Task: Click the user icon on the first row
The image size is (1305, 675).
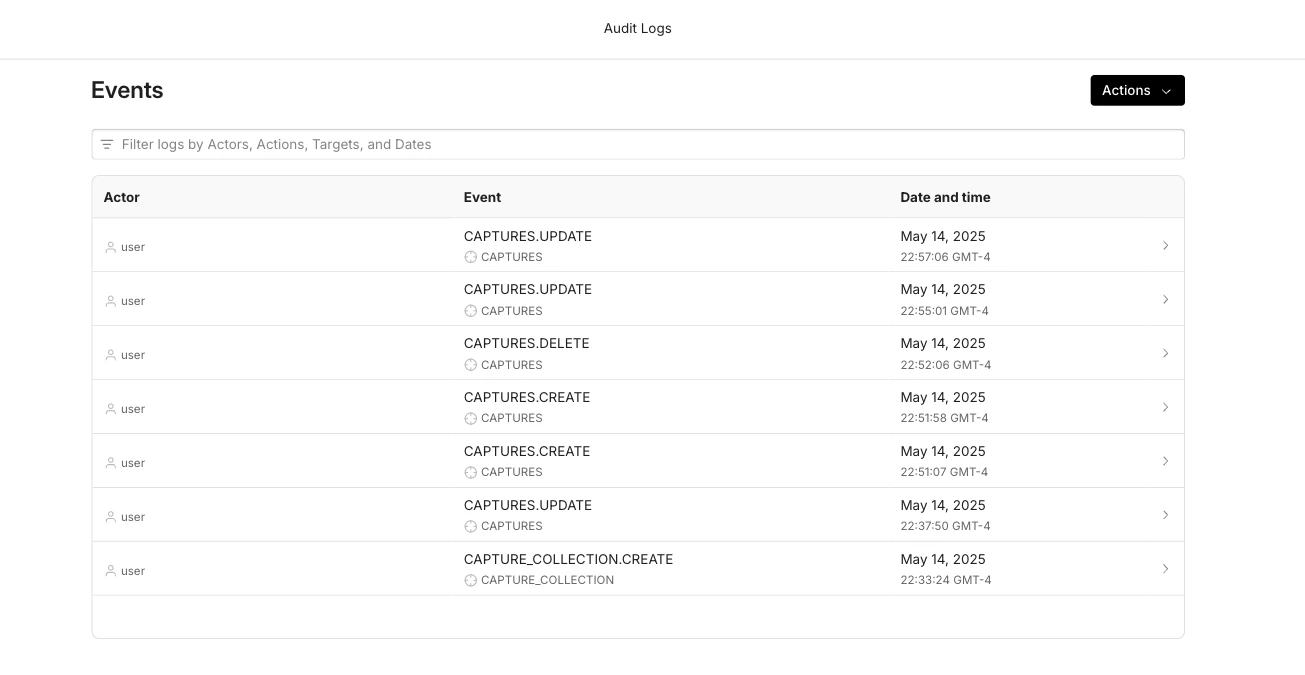Action: (110, 246)
